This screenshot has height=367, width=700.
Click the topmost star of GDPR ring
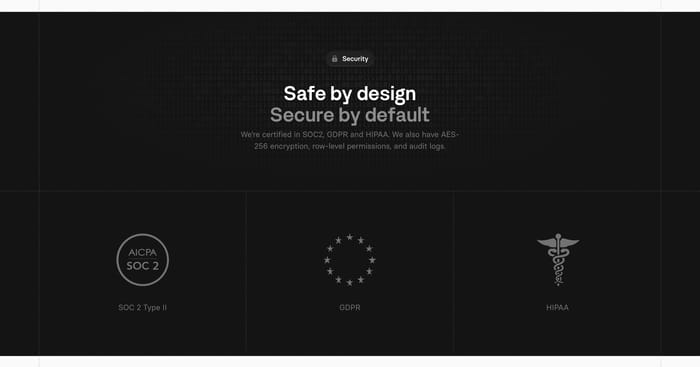click(x=350, y=237)
